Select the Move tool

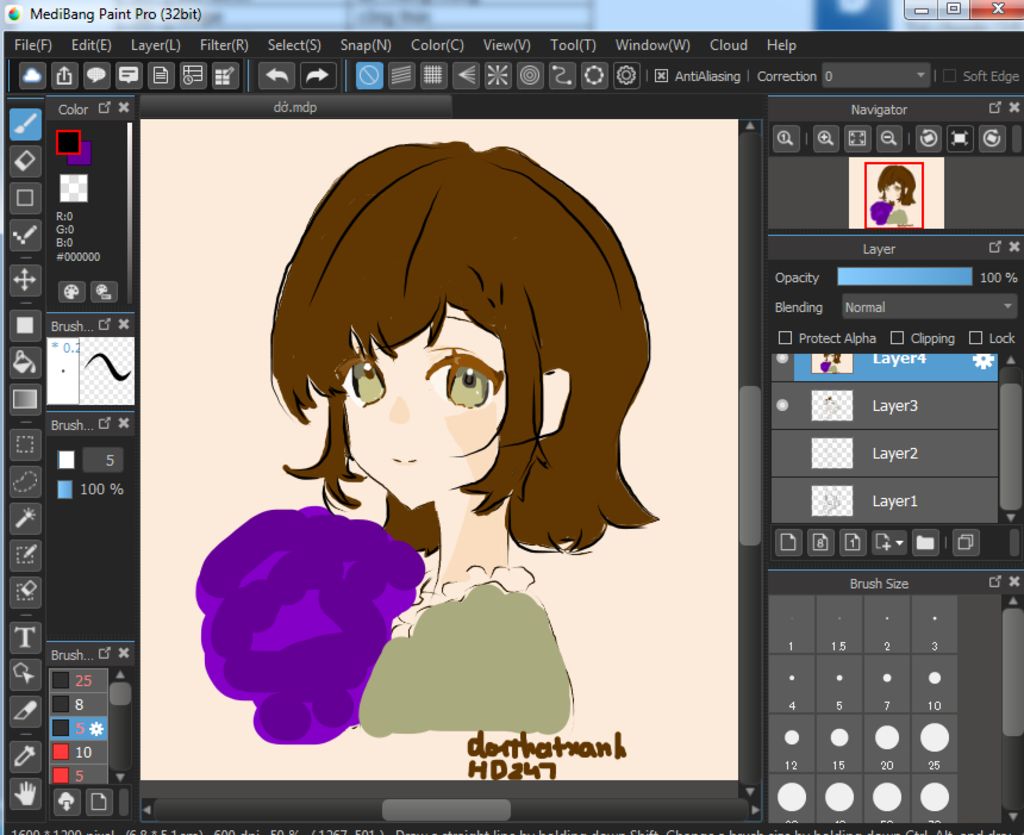pos(25,279)
